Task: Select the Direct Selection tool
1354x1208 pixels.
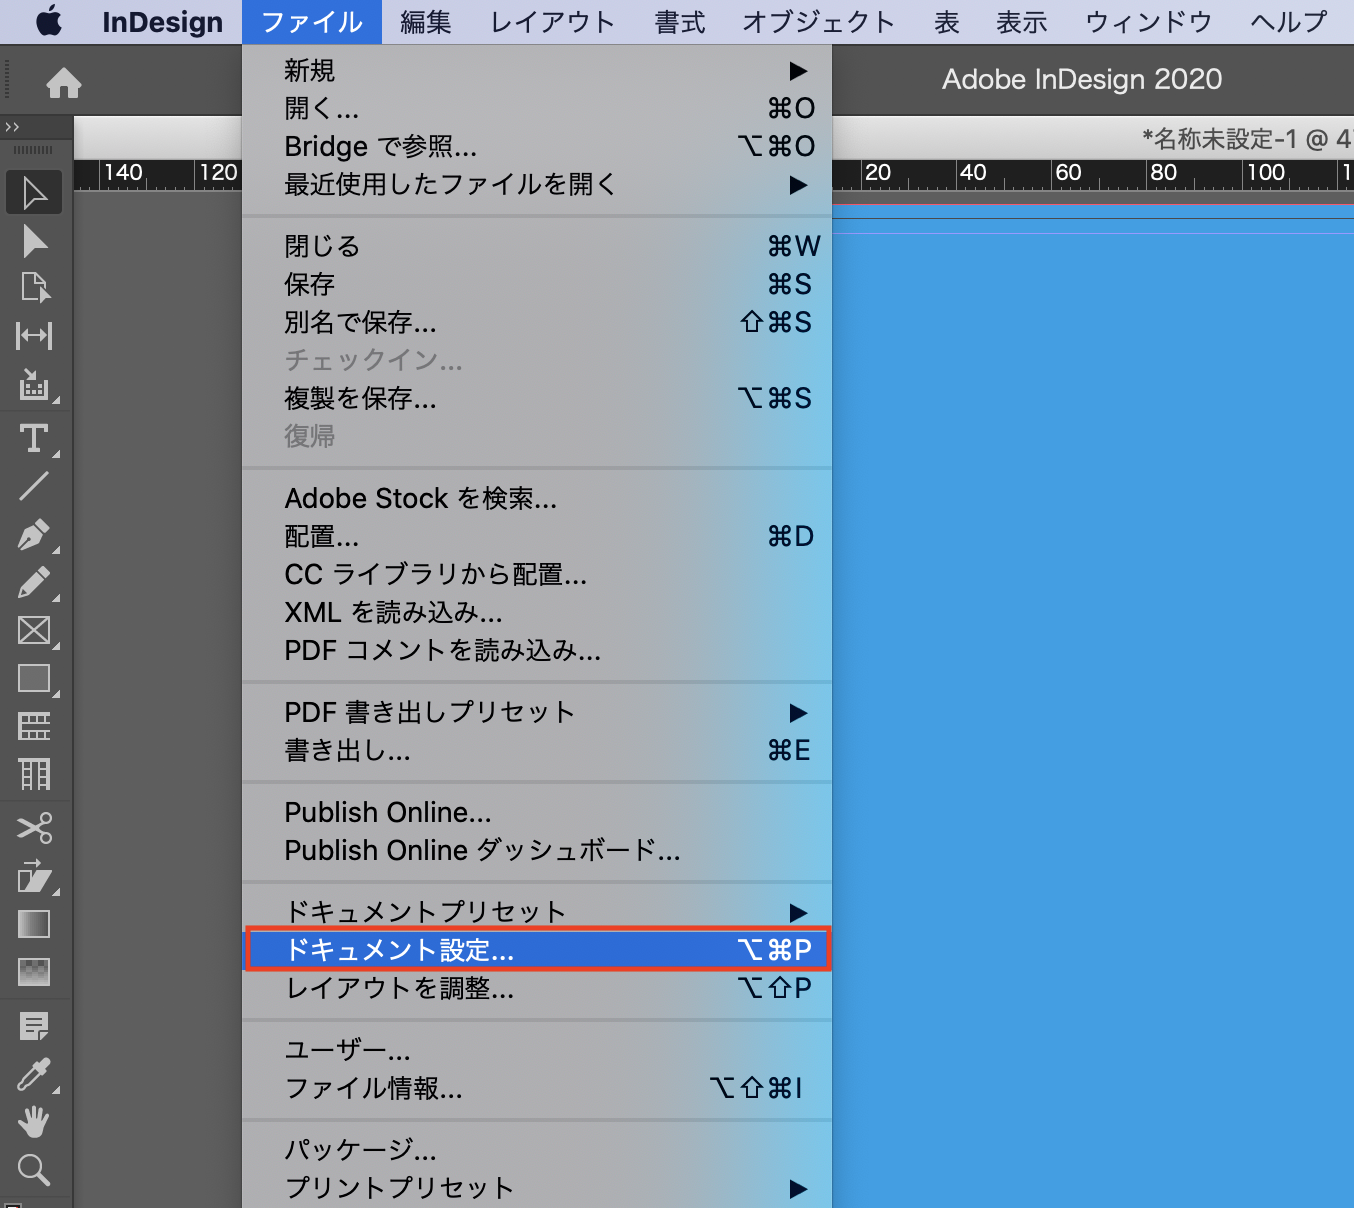Action: pyautogui.click(x=34, y=241)
